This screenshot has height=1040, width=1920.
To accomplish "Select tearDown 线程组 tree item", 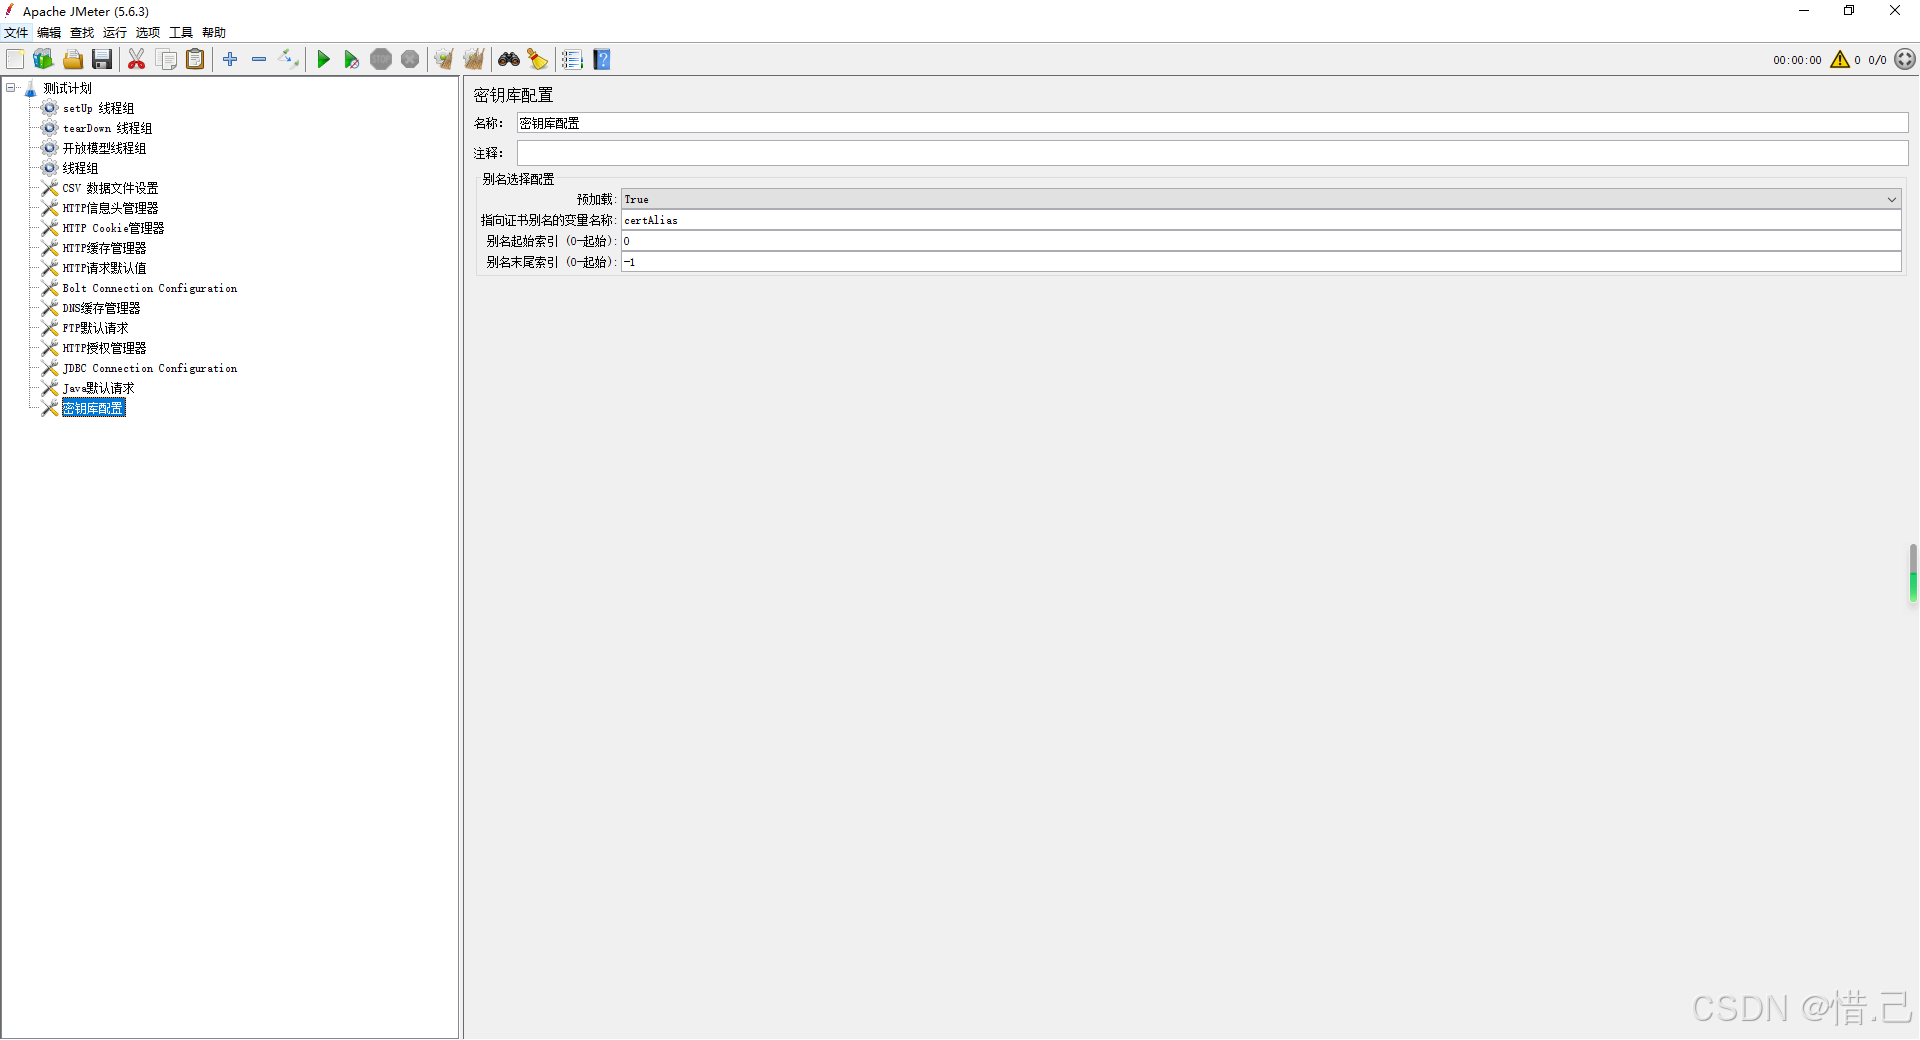I will pos(107,128).
